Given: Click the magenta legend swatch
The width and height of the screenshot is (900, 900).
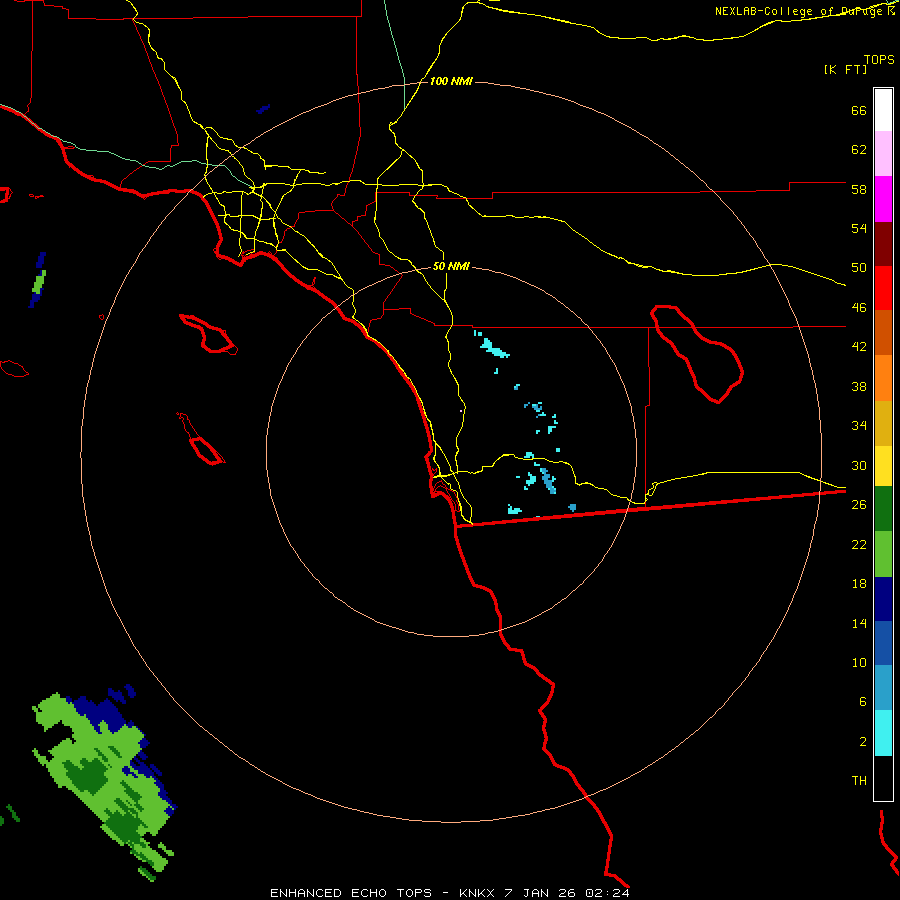Looking at the screenshot, I should (883, 199).
